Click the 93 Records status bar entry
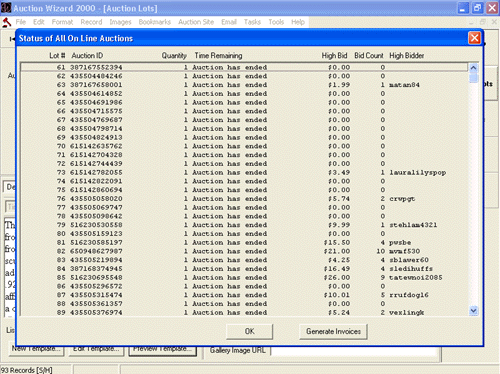This screenshot has height=374, width=500. [27, 370]
